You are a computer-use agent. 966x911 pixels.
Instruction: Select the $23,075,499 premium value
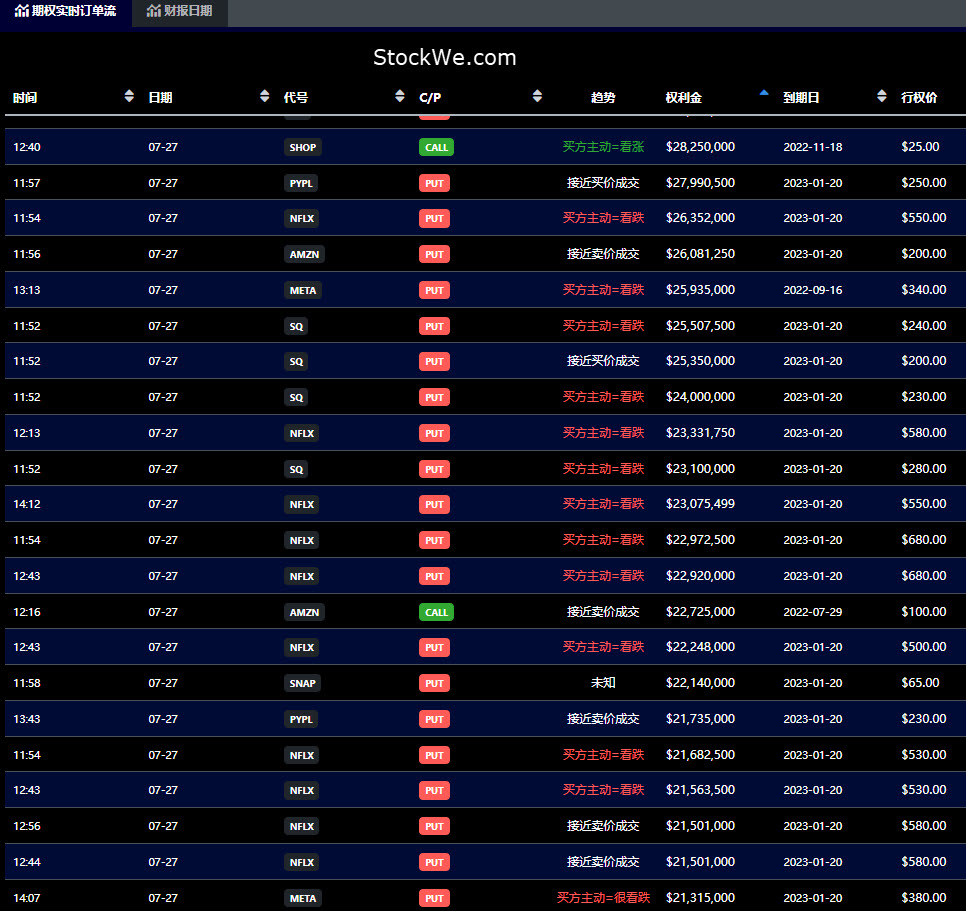pyautogui.click(x=700, y=503)
